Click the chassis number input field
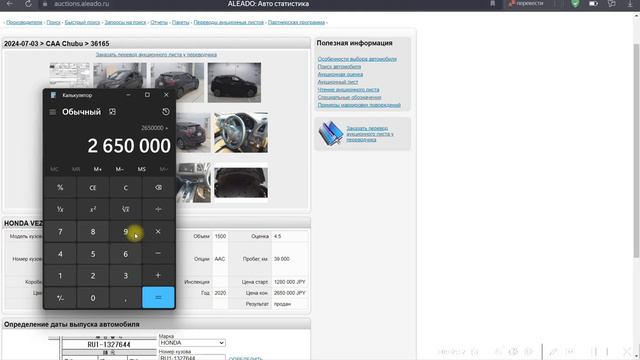The image size is (640, 360). (192, 357)
